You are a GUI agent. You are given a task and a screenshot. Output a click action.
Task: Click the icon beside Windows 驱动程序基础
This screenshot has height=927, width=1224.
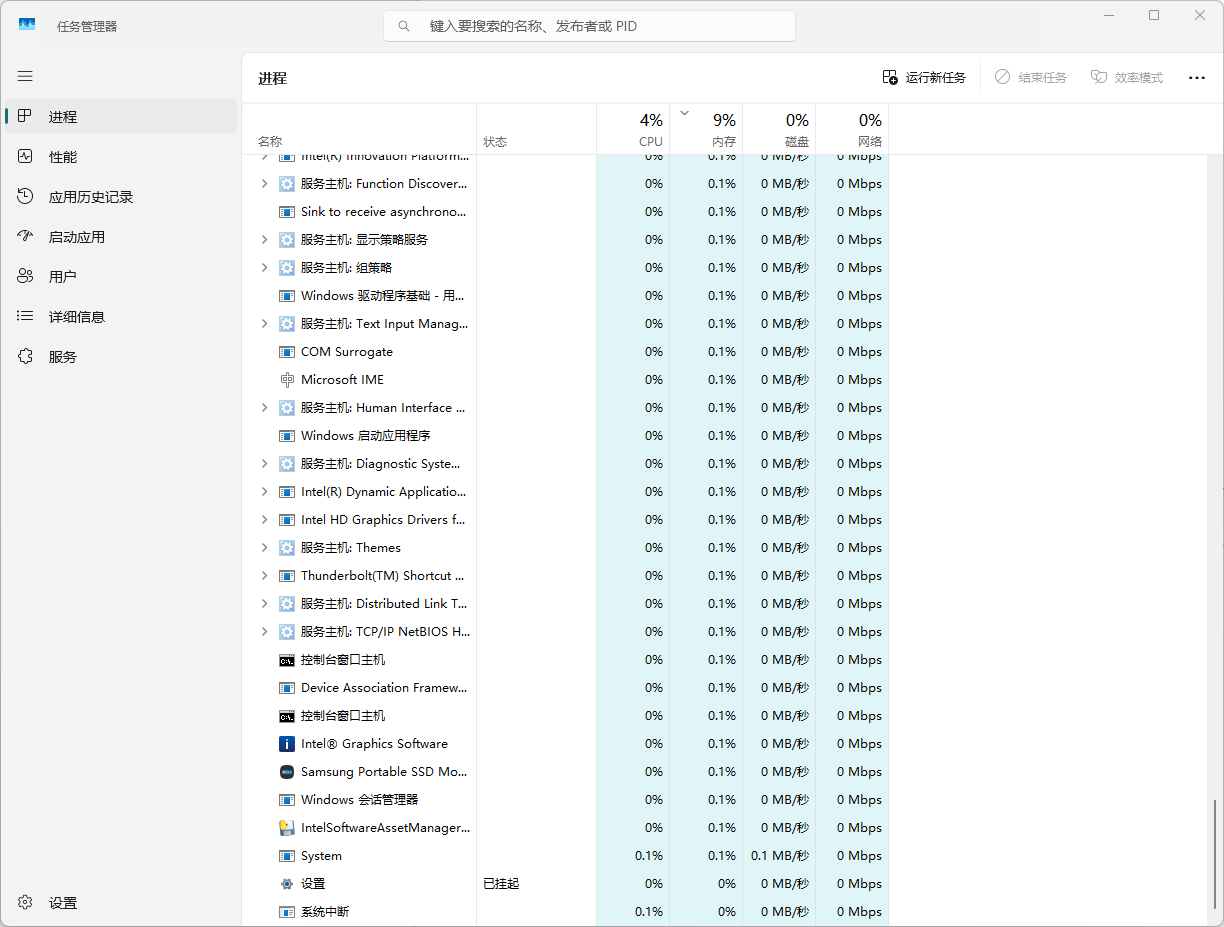[x=287, y=296]
